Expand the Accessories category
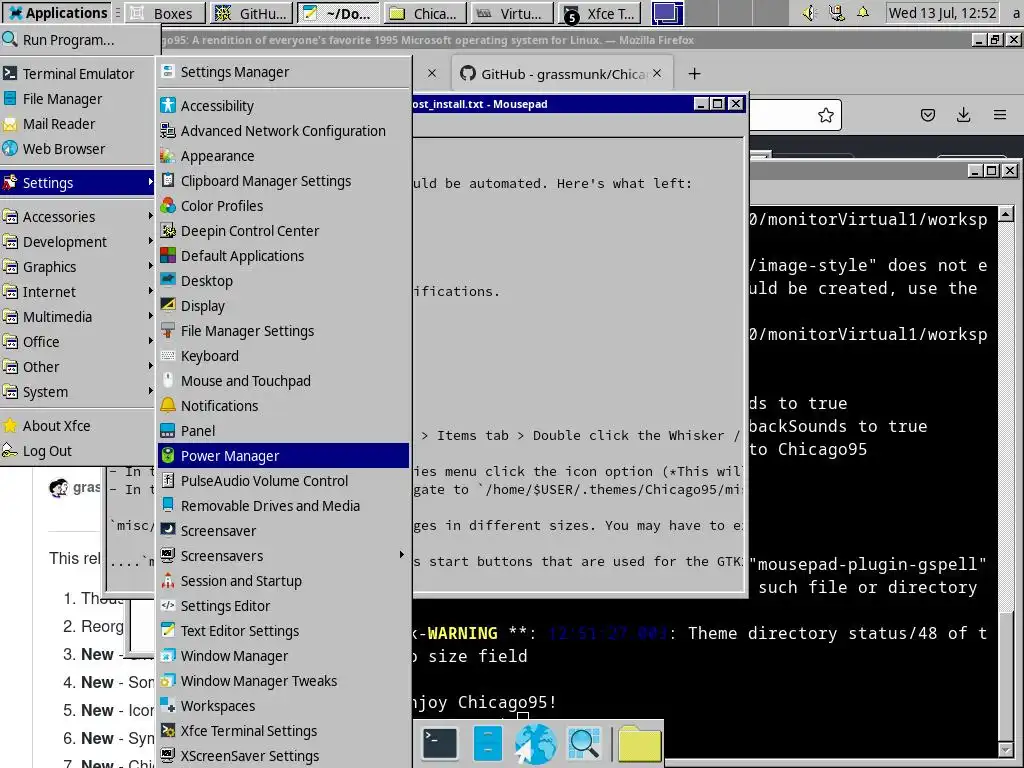Viewport: 1024px width, 768px height. 78,217
